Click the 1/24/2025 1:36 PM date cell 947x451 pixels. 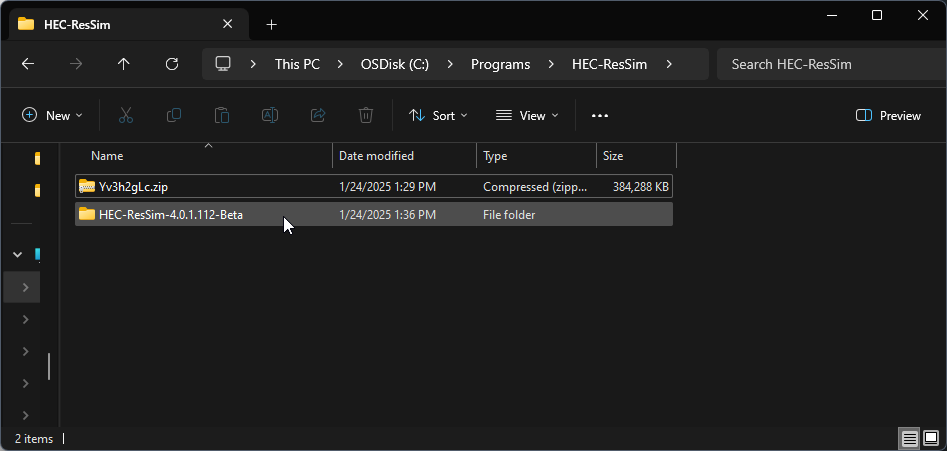tap(387, 215)
